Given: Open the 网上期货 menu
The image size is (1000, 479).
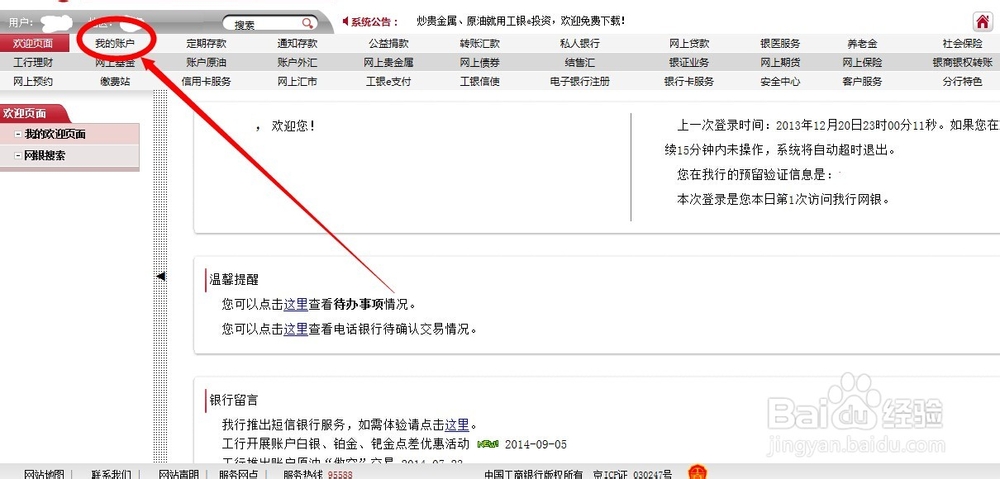Looking at the screenshot, I should click(x=780, y=63).
